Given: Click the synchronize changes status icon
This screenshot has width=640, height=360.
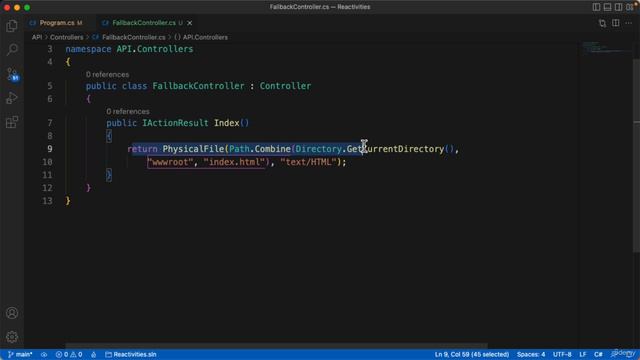Looking at the screenshot, I should pos(44,354).
